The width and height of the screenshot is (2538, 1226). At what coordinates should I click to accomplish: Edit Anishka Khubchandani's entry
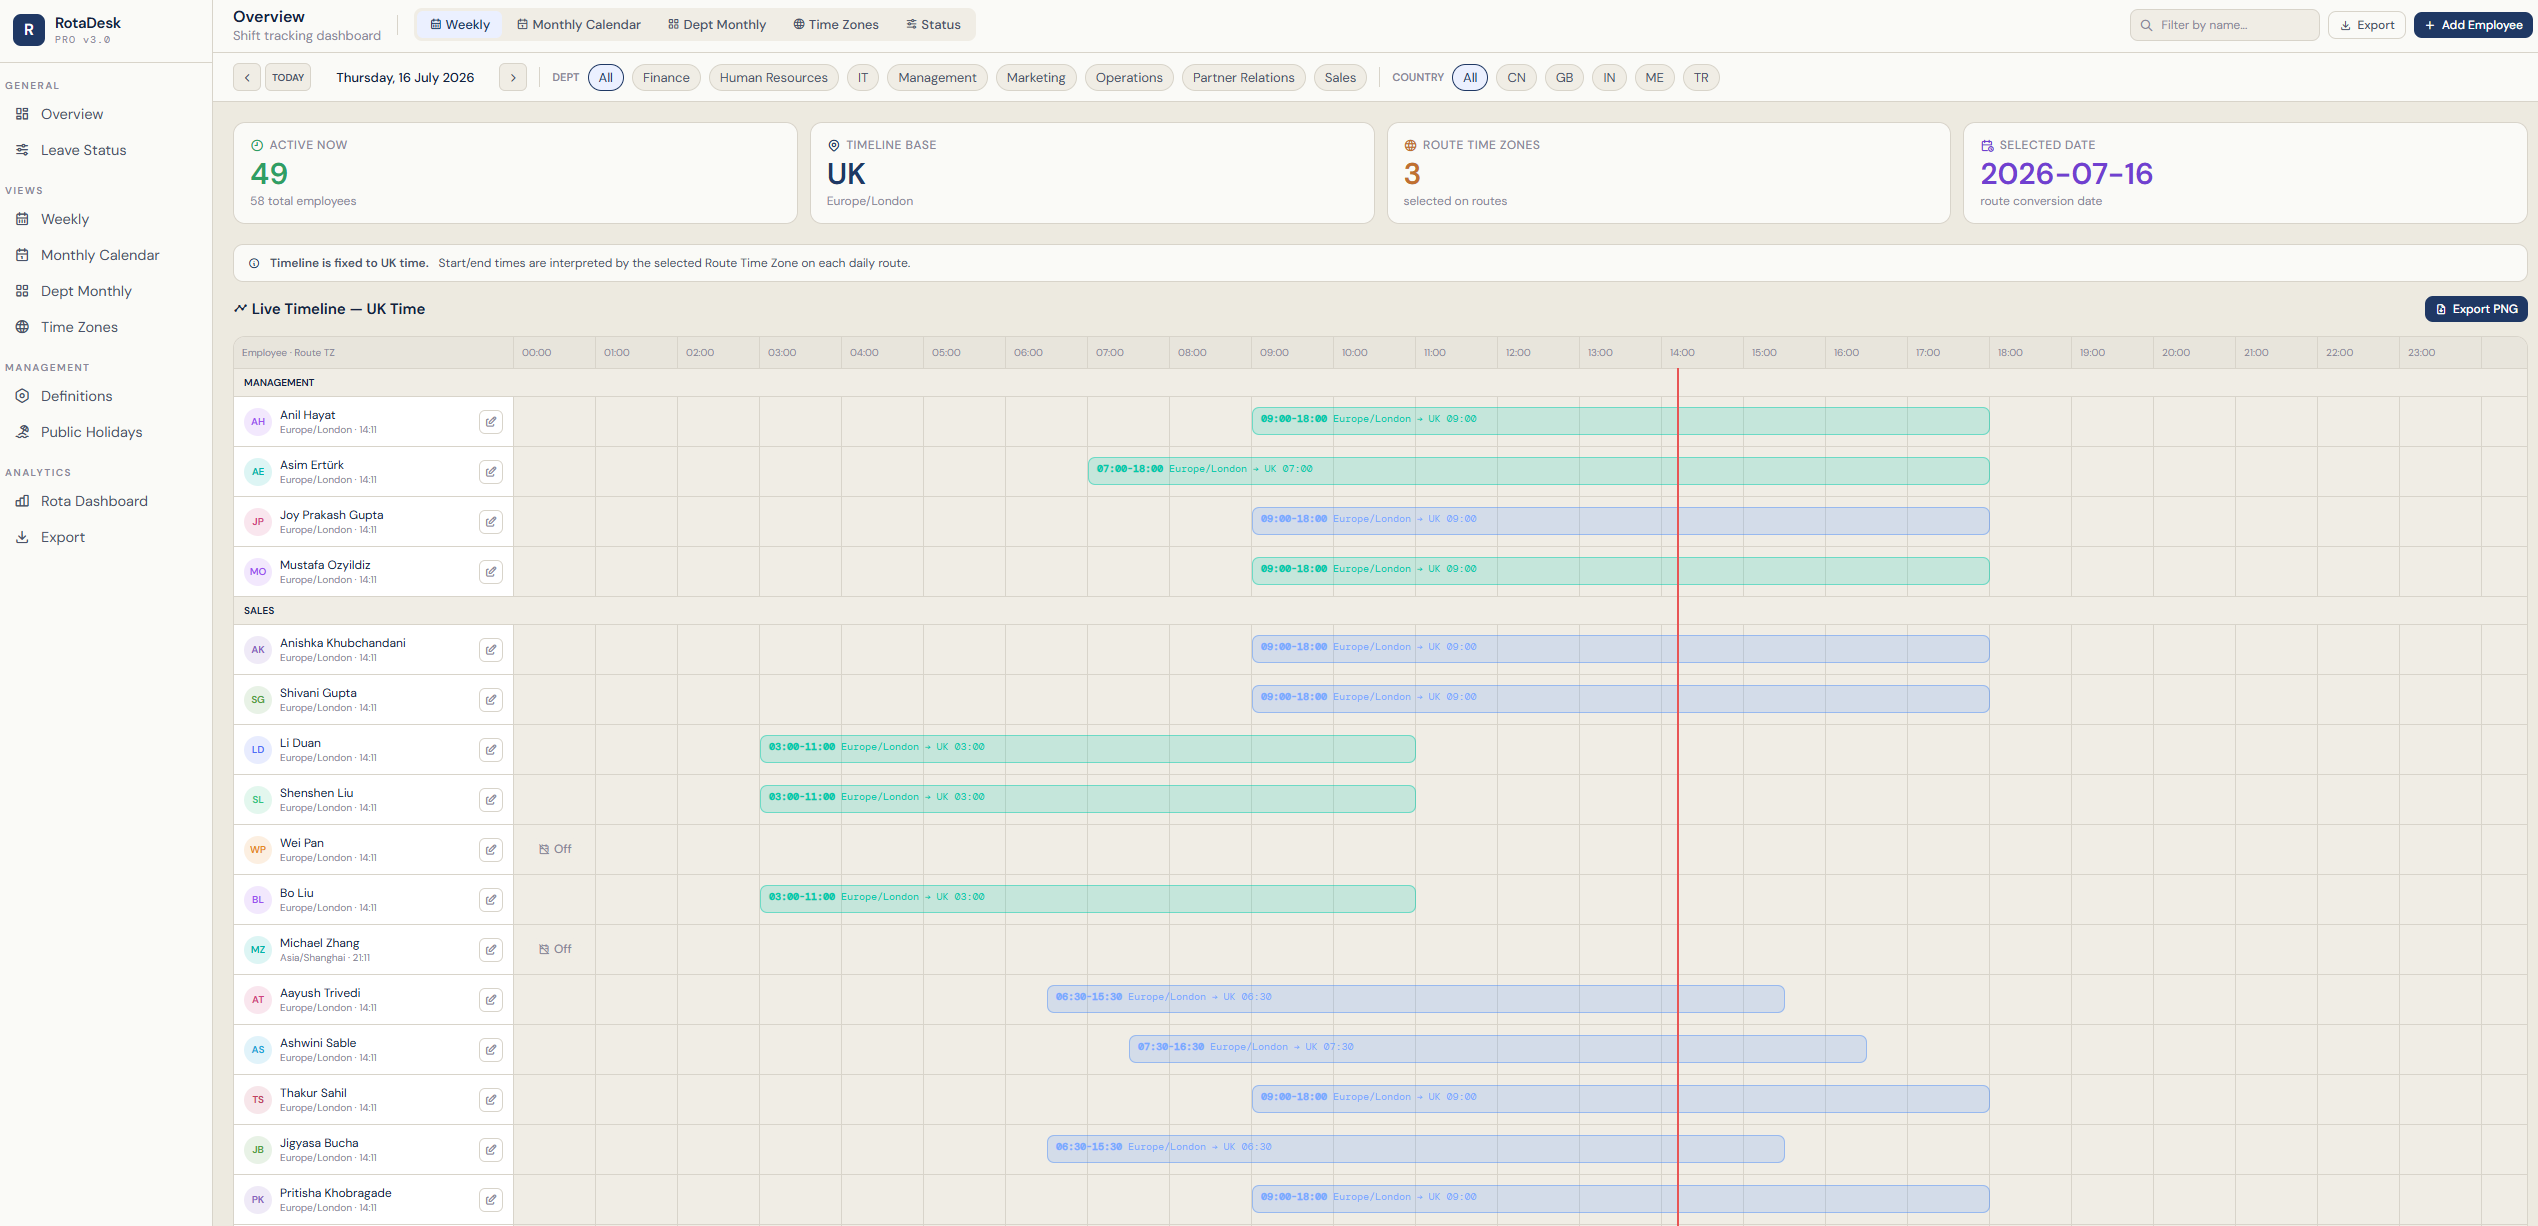click(x=491, y=650)
